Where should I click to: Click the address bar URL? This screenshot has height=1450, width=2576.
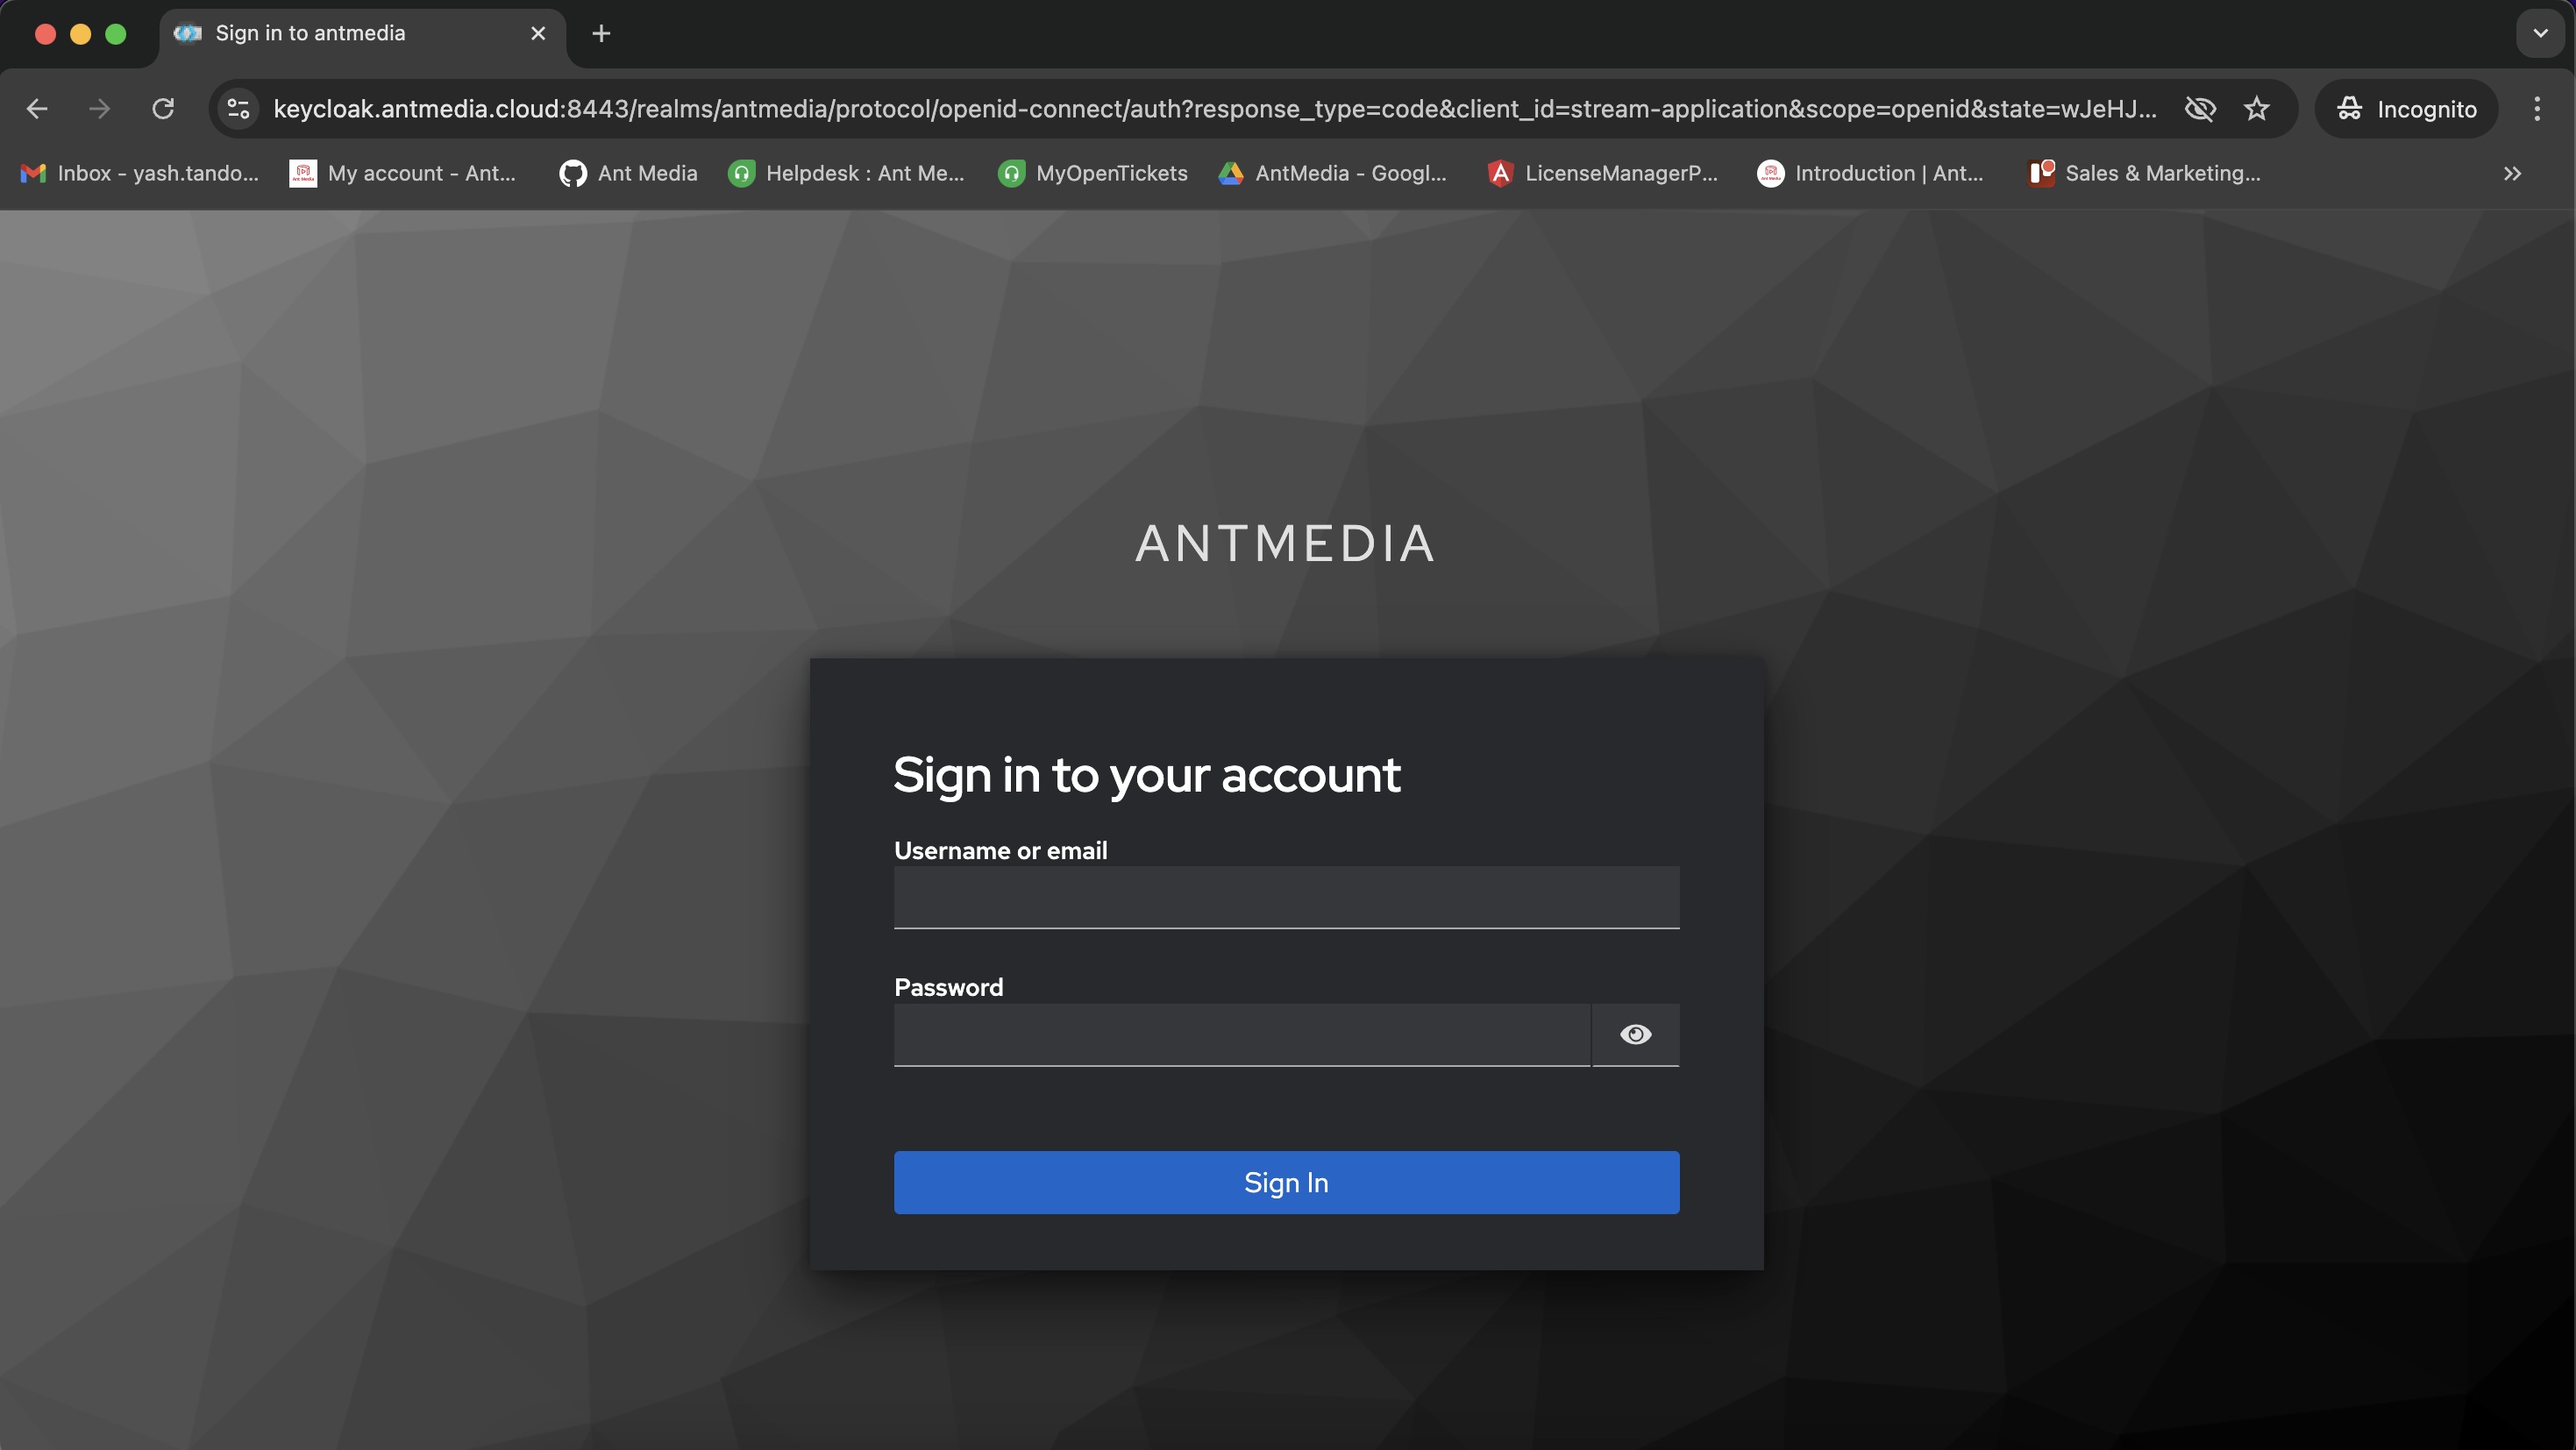[1214, 109]
